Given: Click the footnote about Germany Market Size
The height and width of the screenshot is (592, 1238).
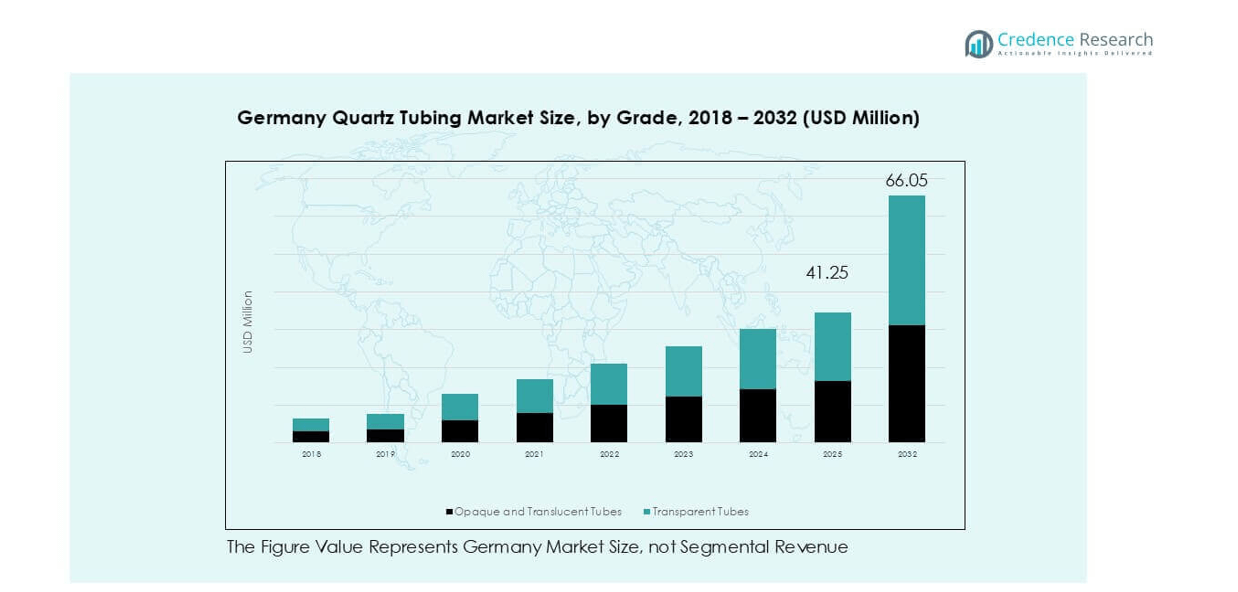Looking at the screenshot, I should click(x=537, y=547).
